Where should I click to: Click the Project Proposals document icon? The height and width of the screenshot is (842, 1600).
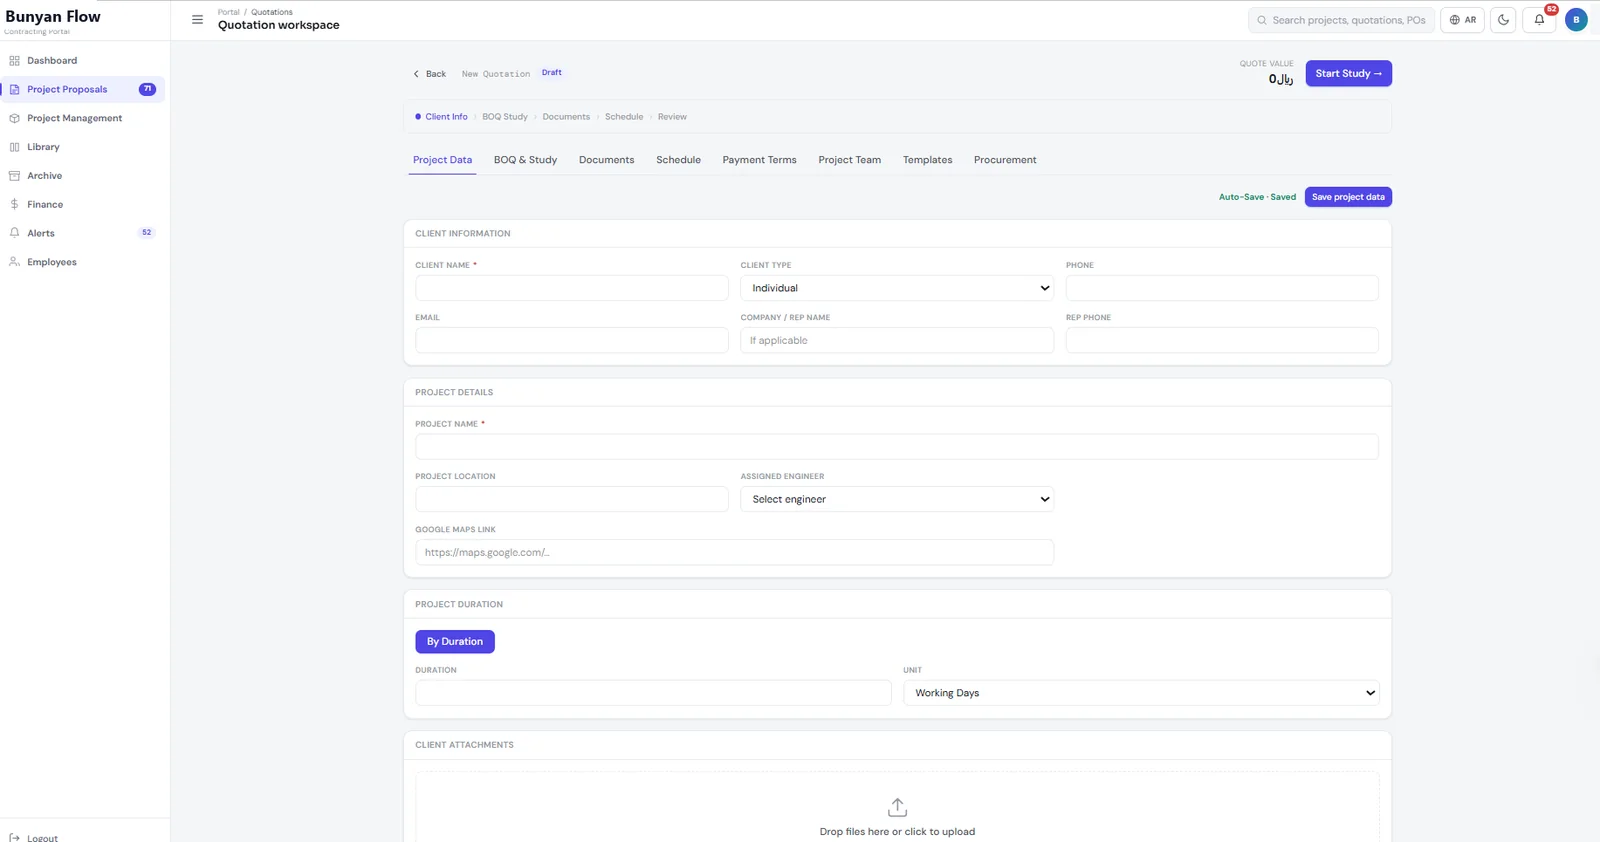tap(14, 90)
